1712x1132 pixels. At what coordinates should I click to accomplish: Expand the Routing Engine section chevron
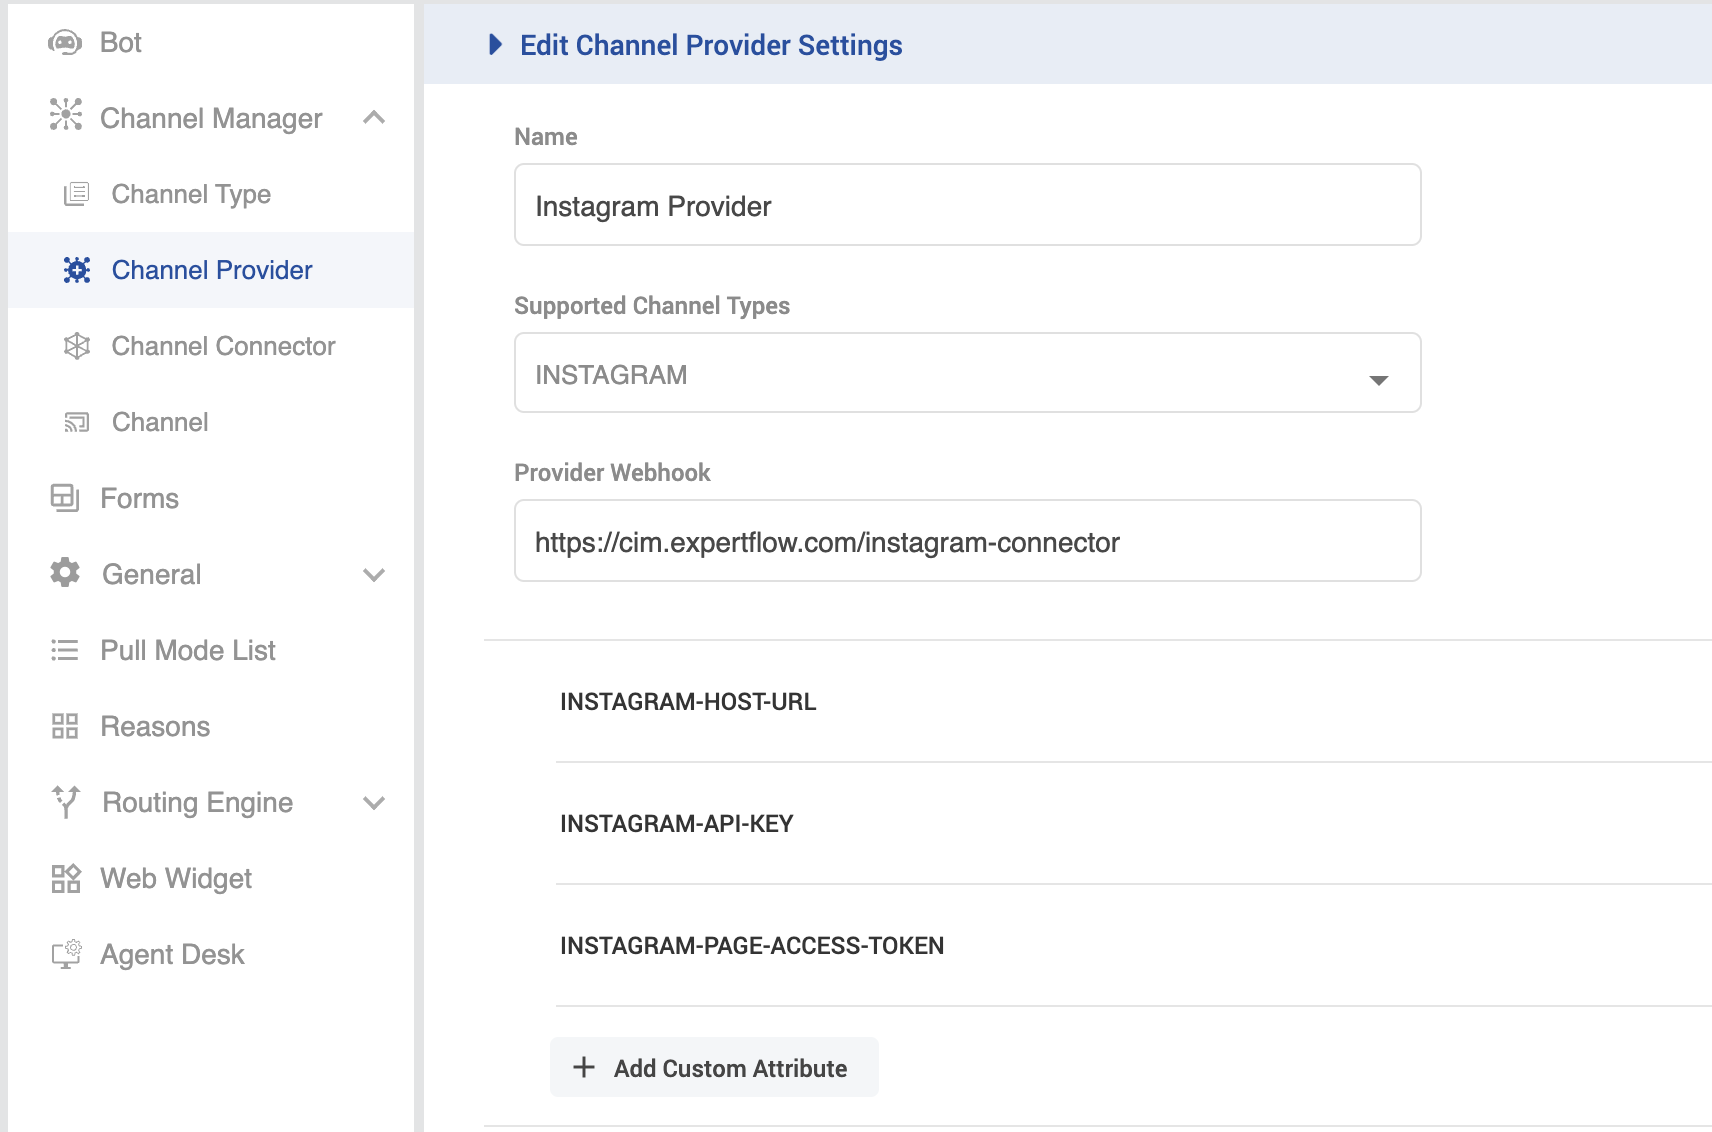tap(374, 803)
